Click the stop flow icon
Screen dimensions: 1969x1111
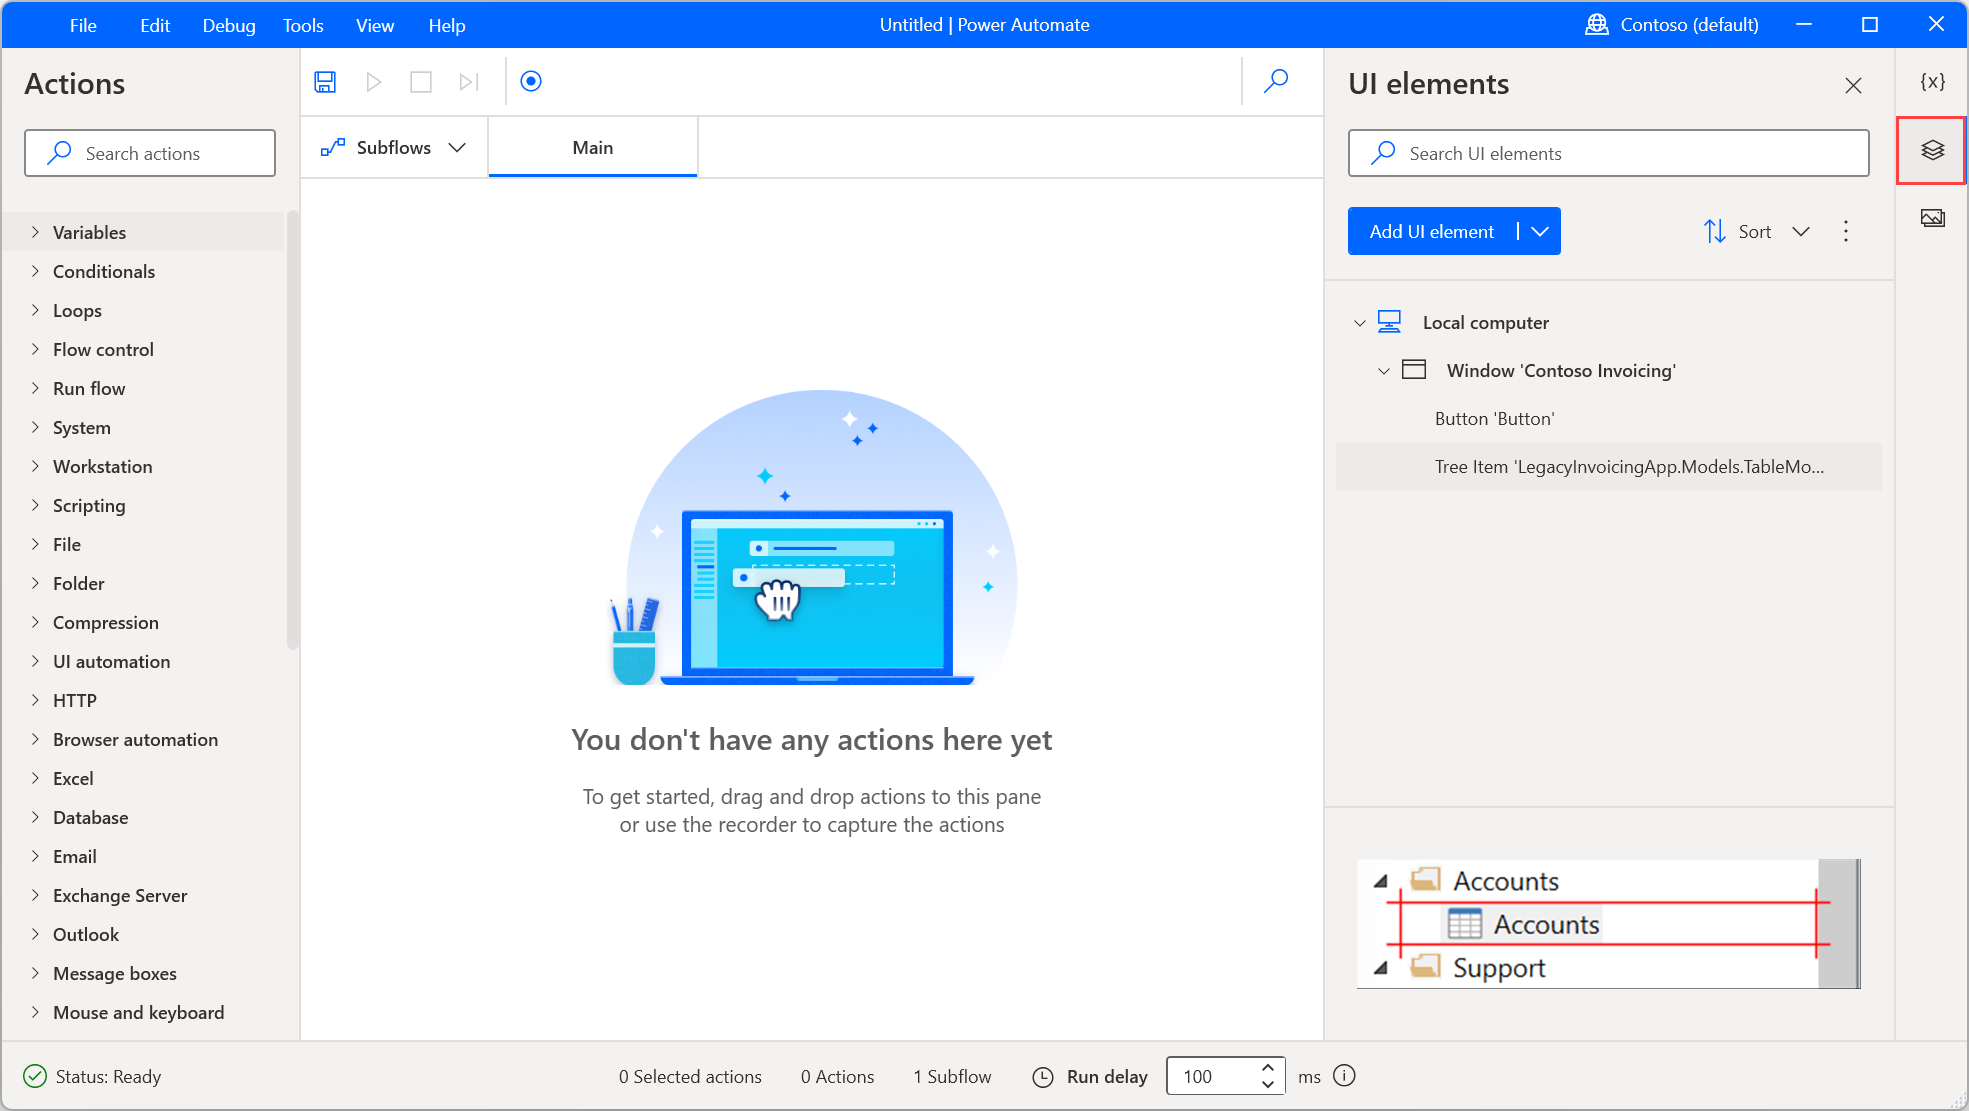421,81
